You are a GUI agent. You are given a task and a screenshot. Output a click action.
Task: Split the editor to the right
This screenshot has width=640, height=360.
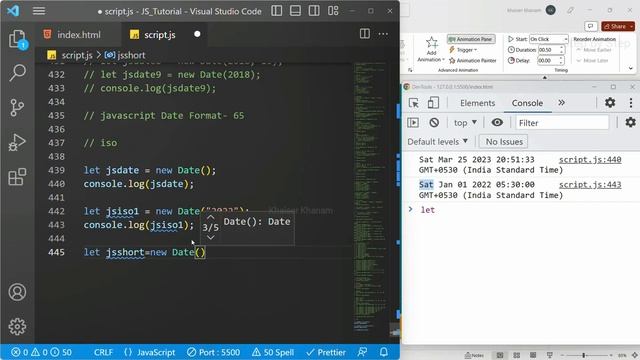tap(365, 34)
